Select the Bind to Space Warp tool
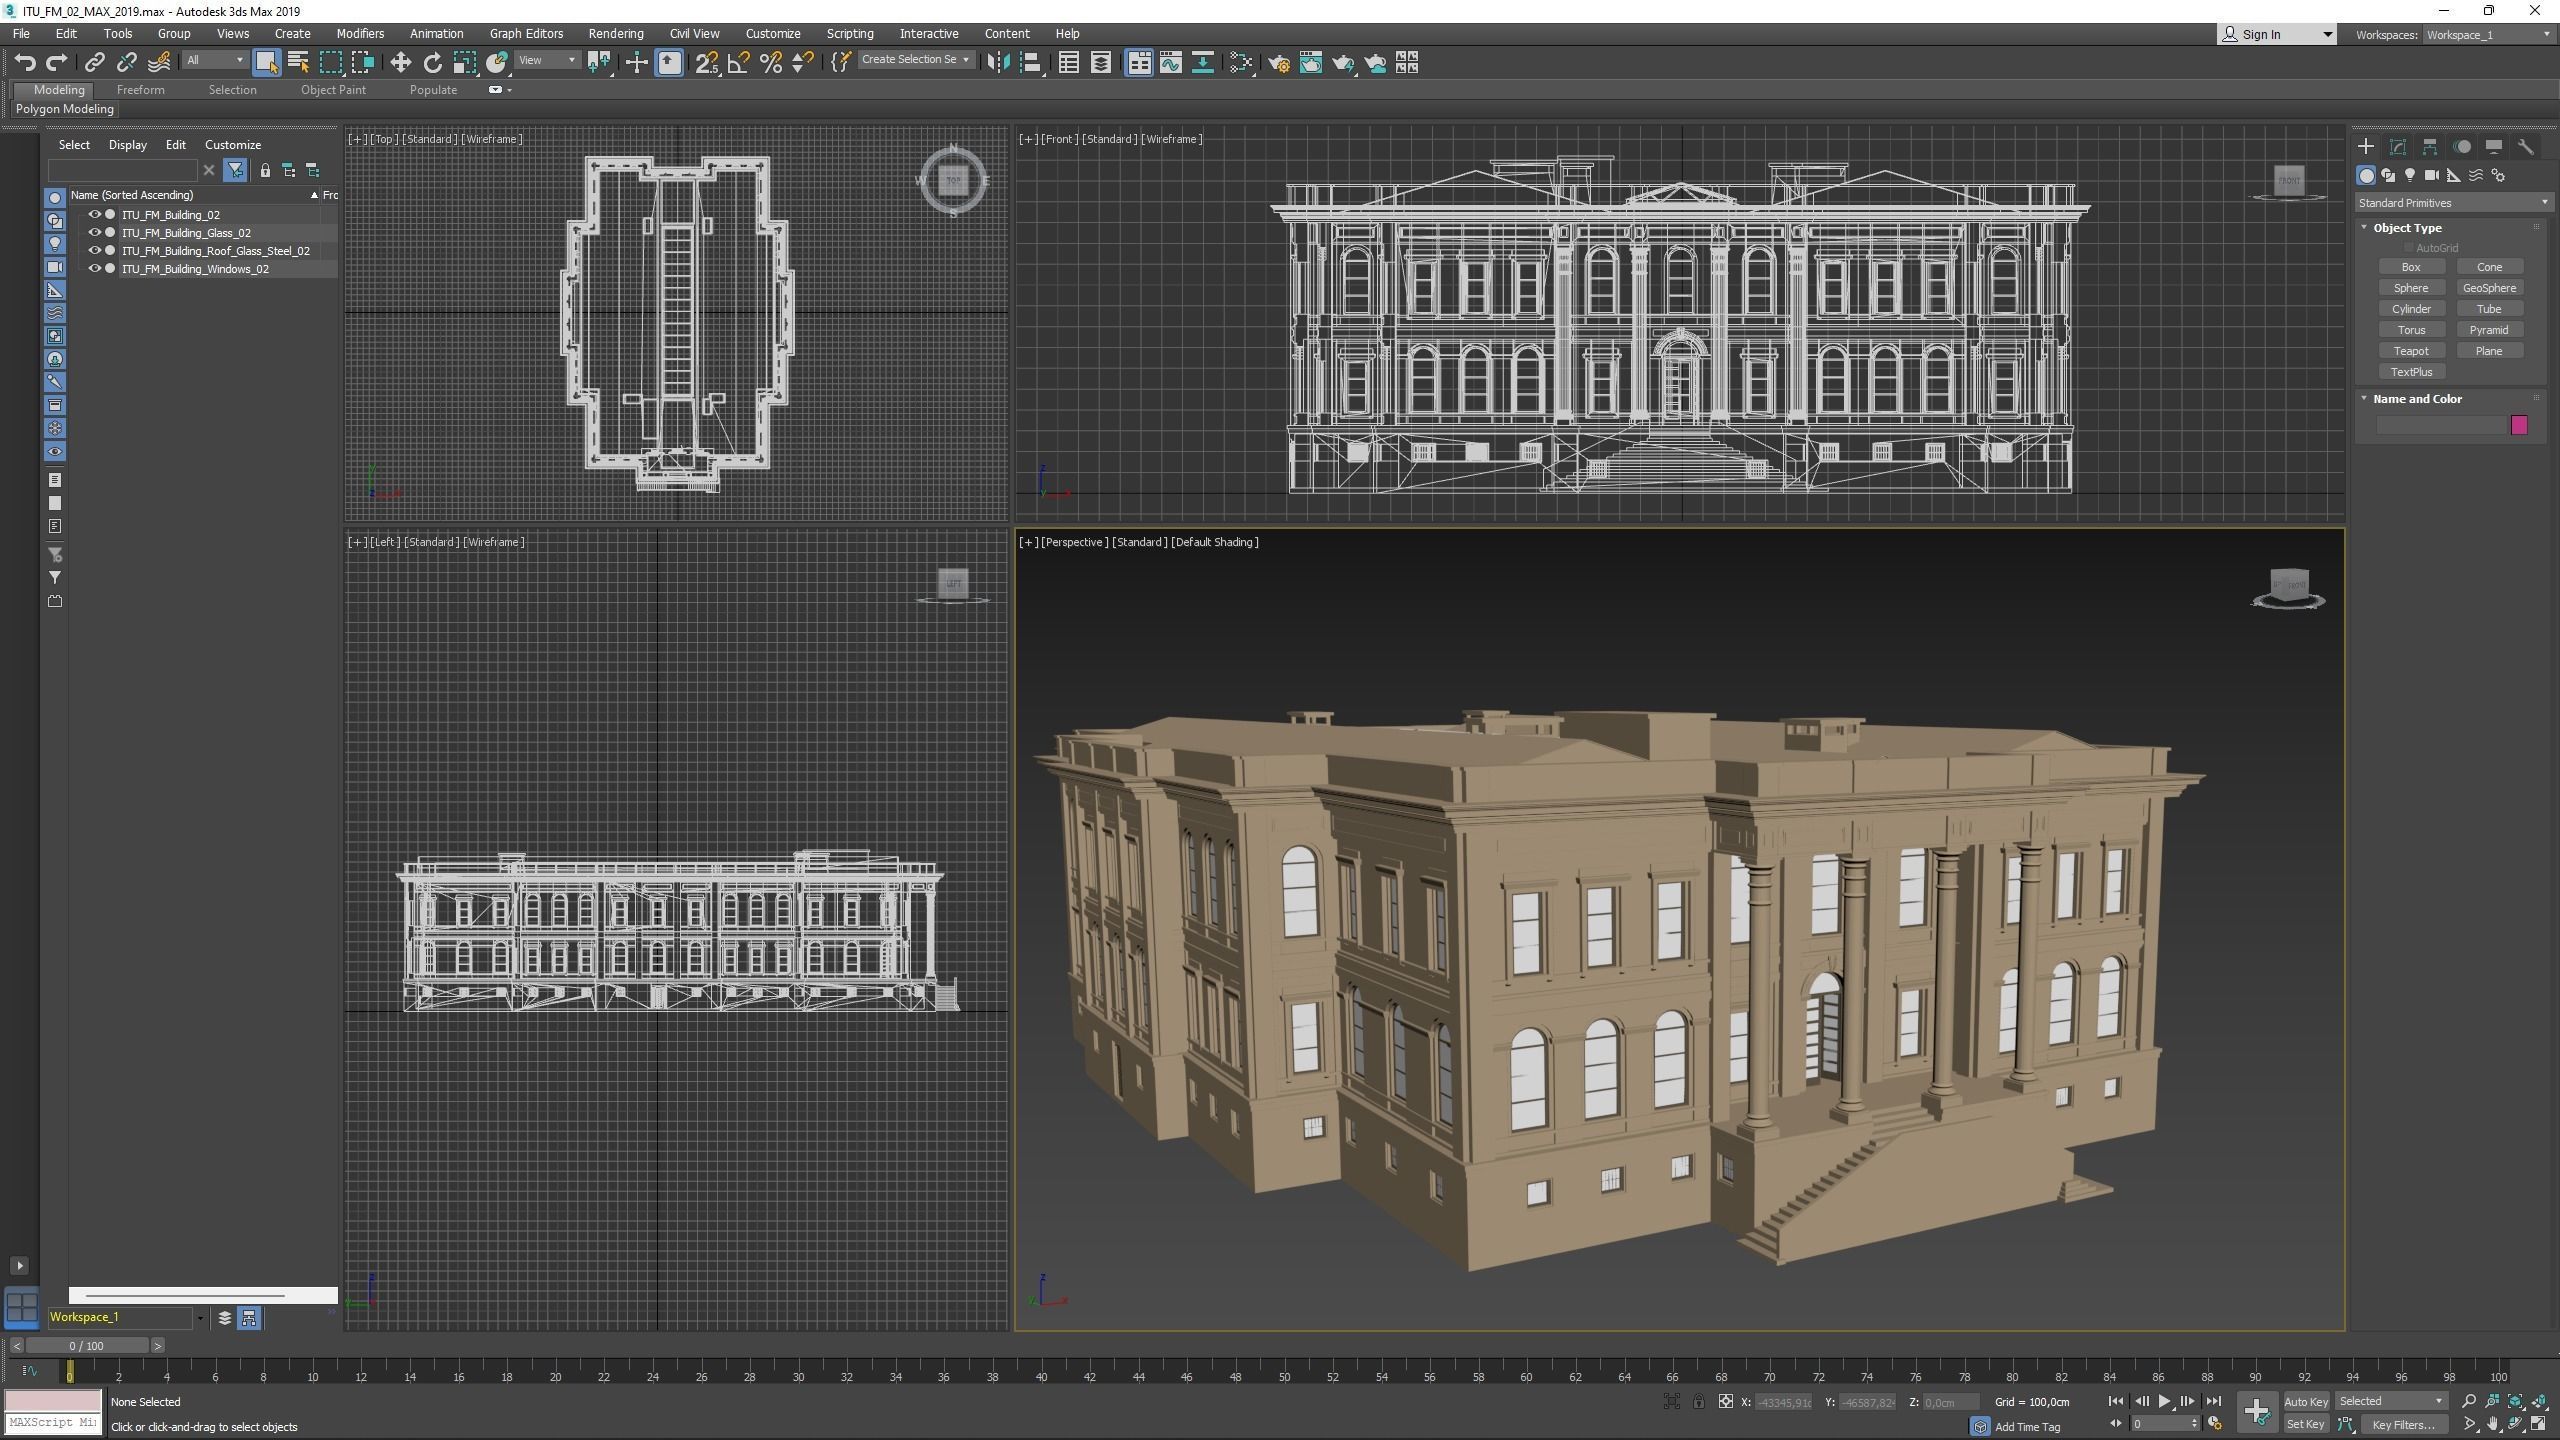 tap(159, 63)
